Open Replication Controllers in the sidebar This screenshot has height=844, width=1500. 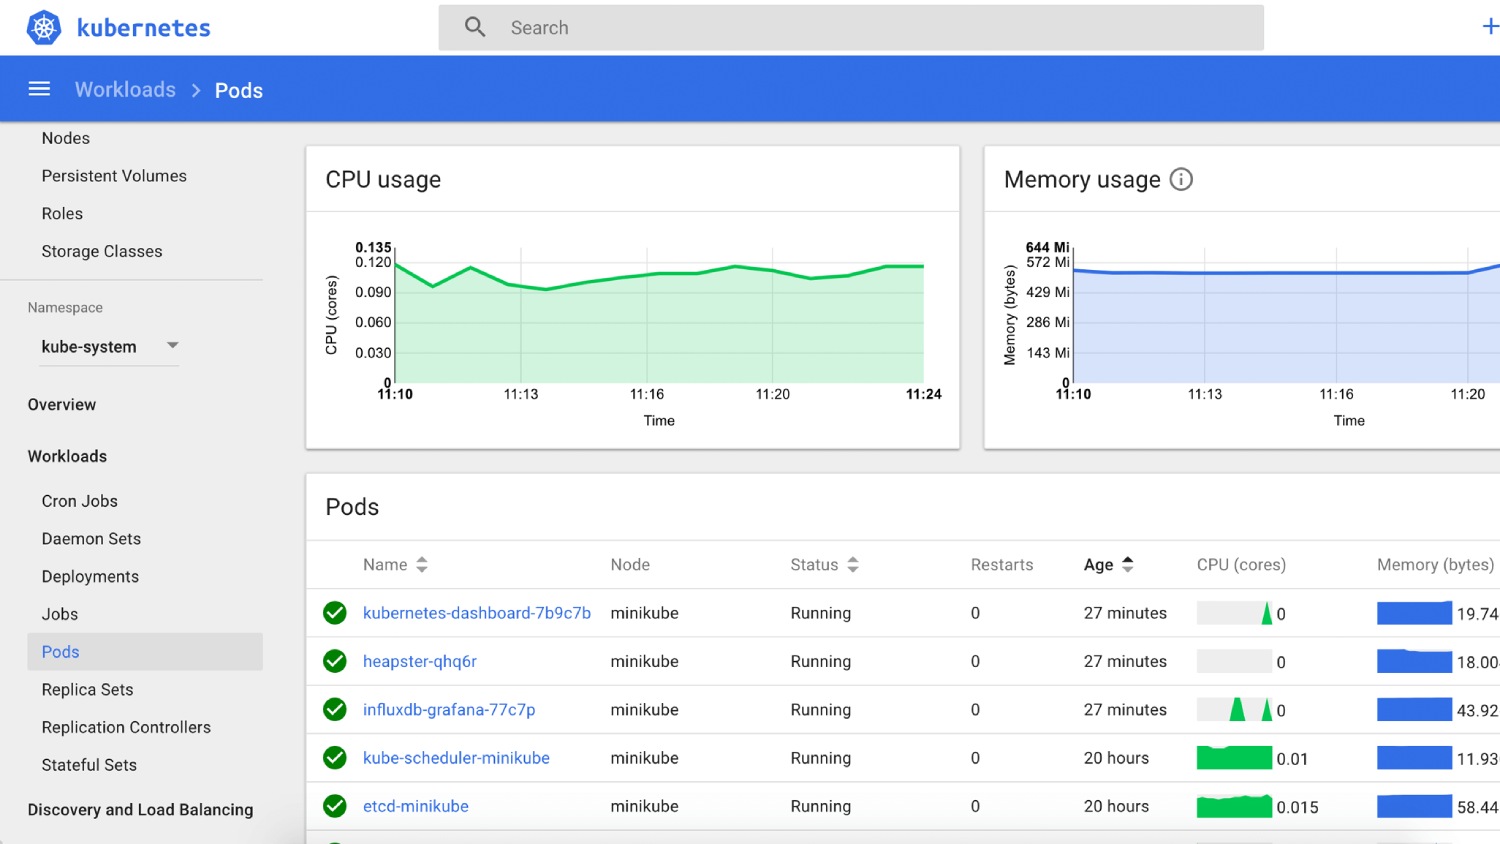[x=126, y=728]
